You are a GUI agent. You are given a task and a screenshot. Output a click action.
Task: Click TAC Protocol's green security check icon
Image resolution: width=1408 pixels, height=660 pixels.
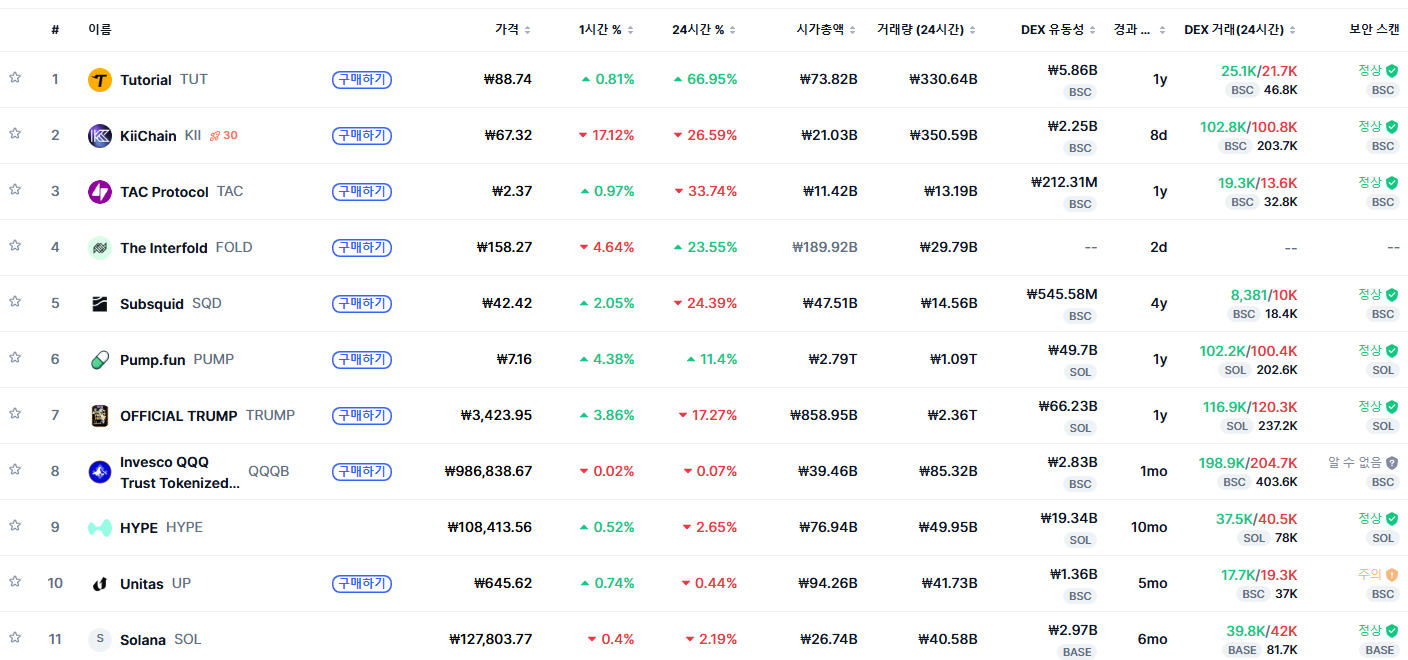point(1391,183)
